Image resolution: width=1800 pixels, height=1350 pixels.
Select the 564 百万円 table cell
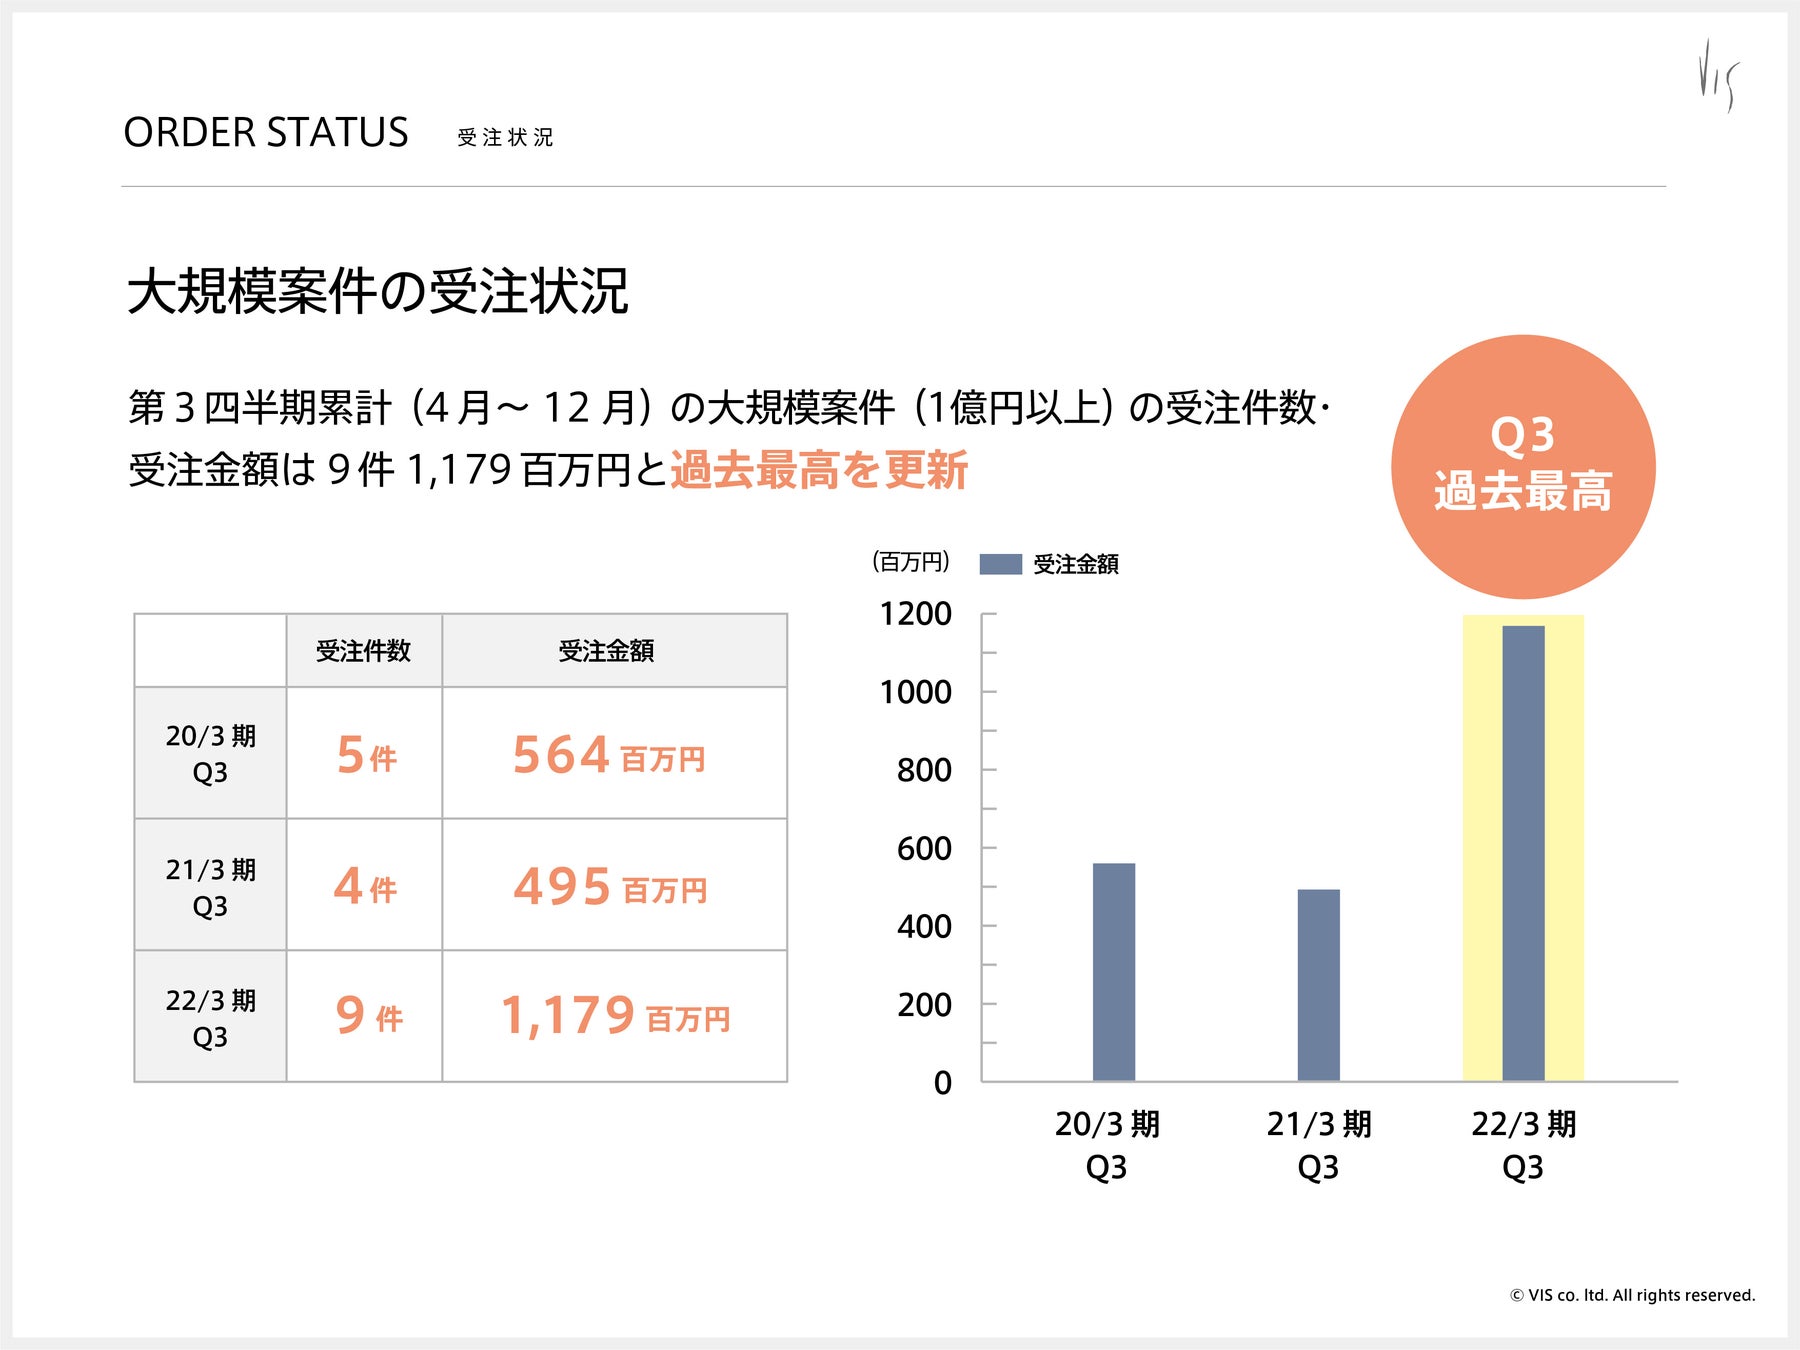click(x=614, y=753)
